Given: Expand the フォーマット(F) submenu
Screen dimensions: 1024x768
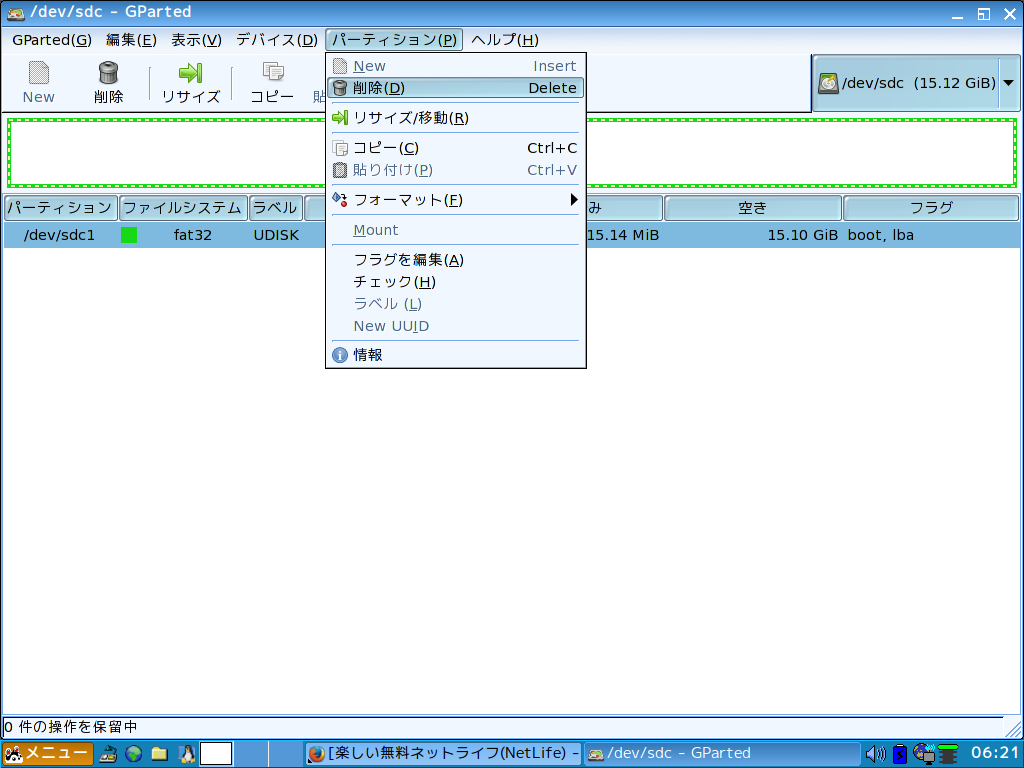Looking at the screenshot, I should (455, 200).
